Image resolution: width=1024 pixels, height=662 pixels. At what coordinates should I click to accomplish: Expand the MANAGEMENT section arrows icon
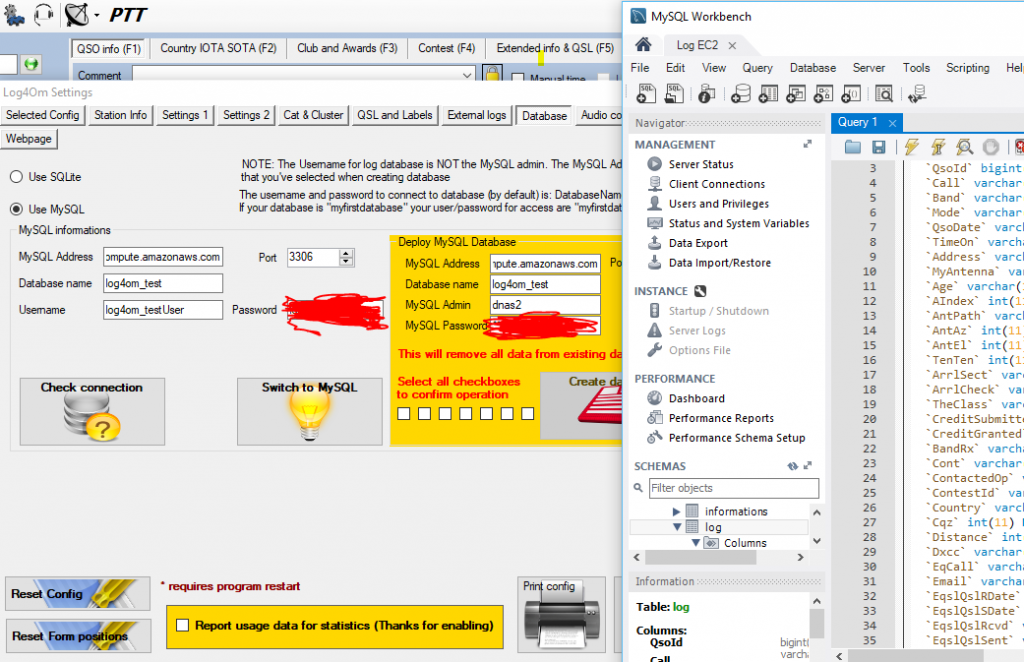point(807,144)
